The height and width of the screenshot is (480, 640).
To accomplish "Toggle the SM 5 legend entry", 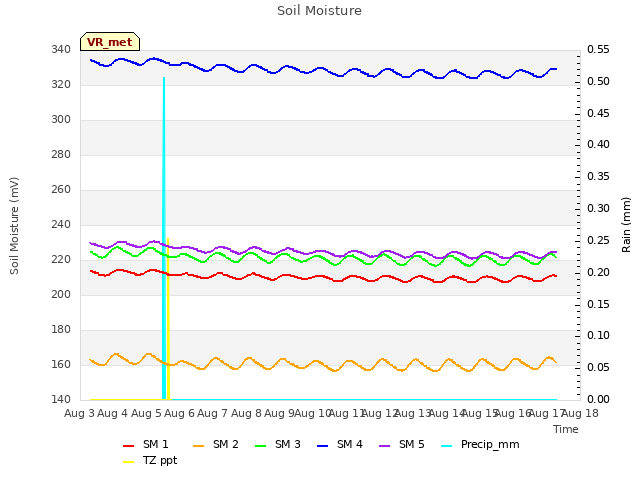I will pos(402,444).
